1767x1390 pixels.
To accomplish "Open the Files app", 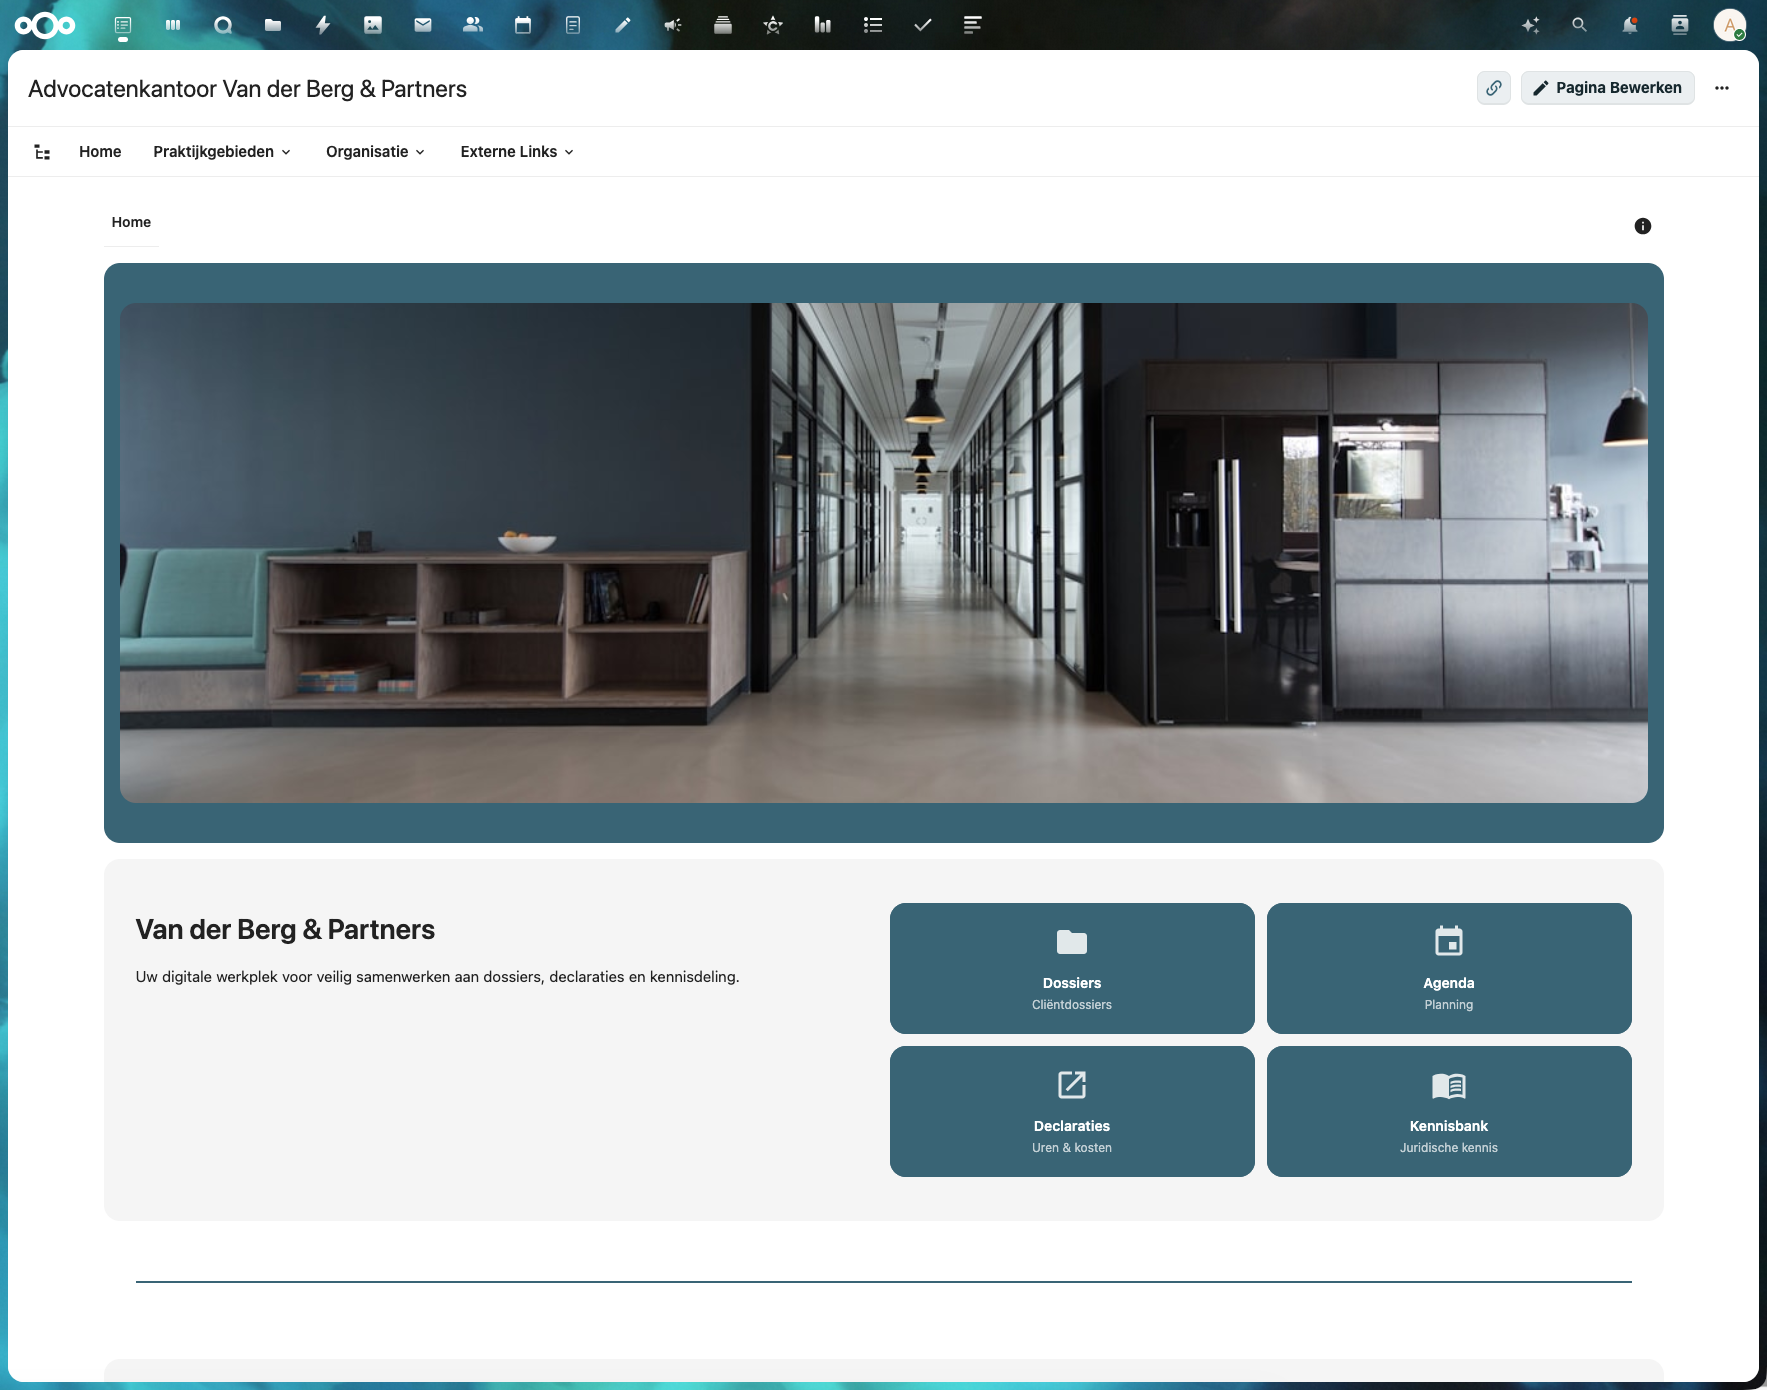I will click(273, 25).
